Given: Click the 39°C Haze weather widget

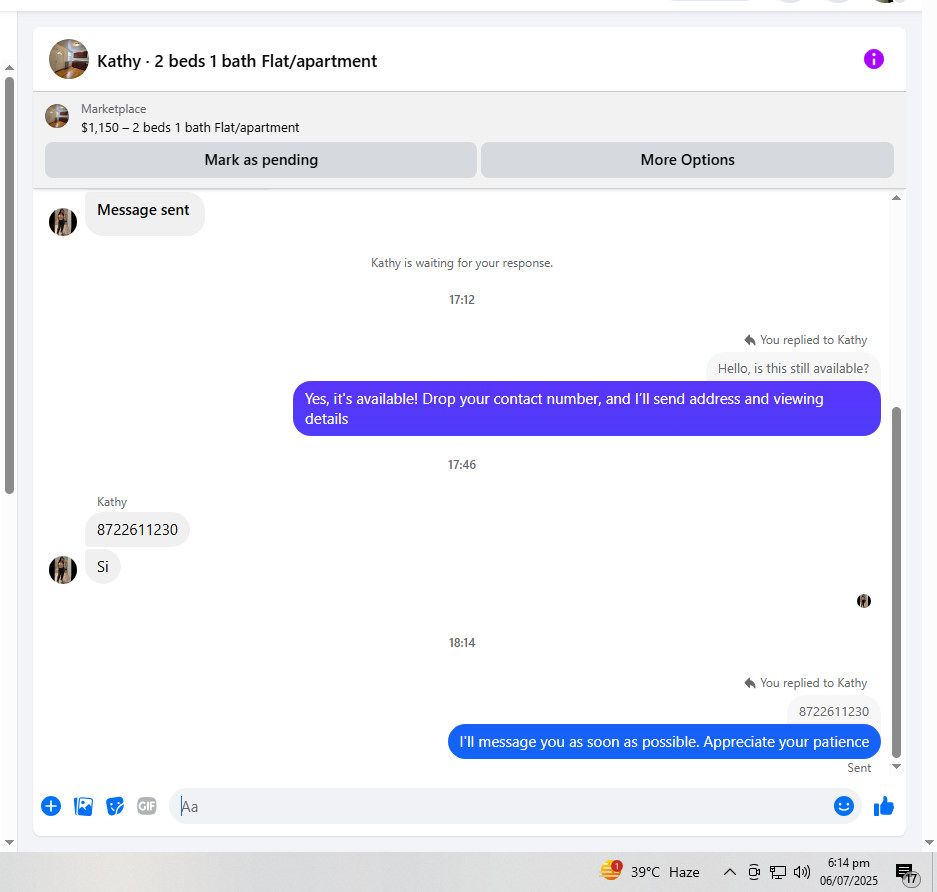Looking at the screenshot, I should [x=650, y=872].
